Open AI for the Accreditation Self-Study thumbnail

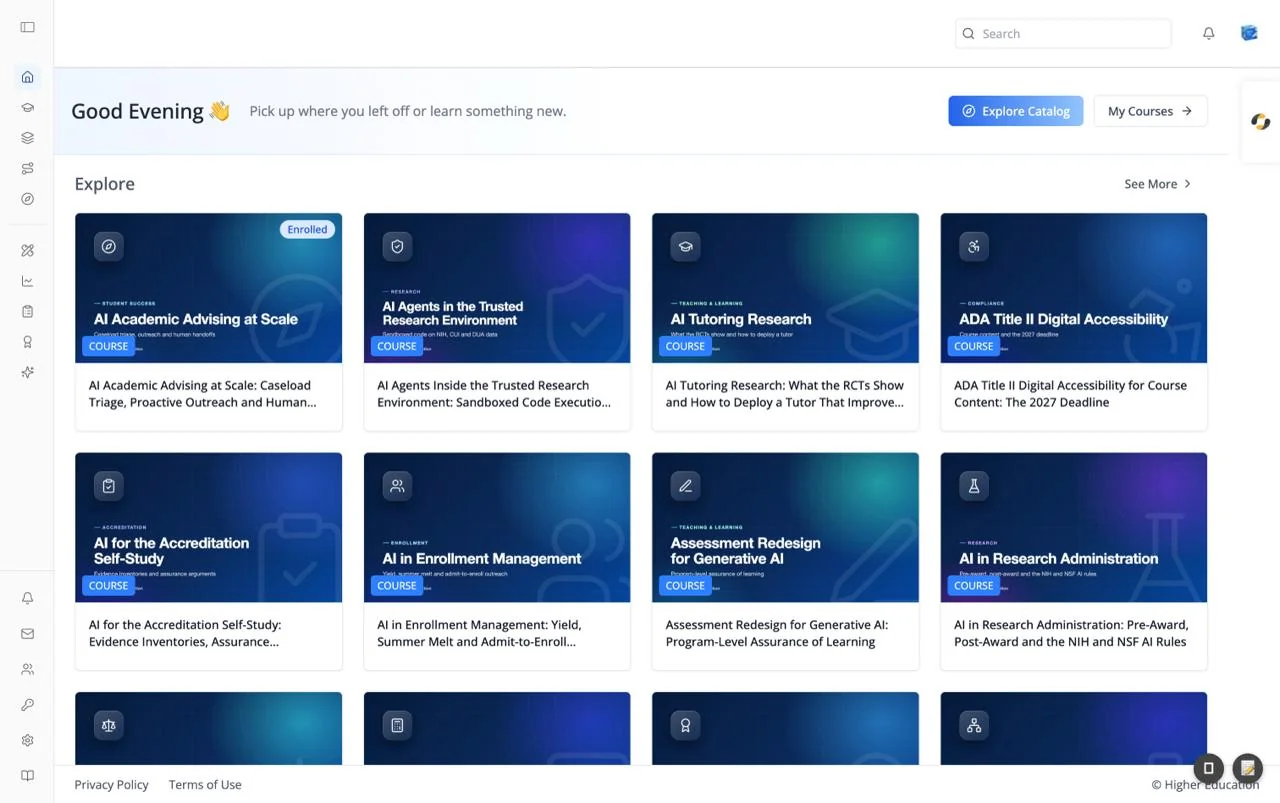pyautogui.click(x=208, y=528)
